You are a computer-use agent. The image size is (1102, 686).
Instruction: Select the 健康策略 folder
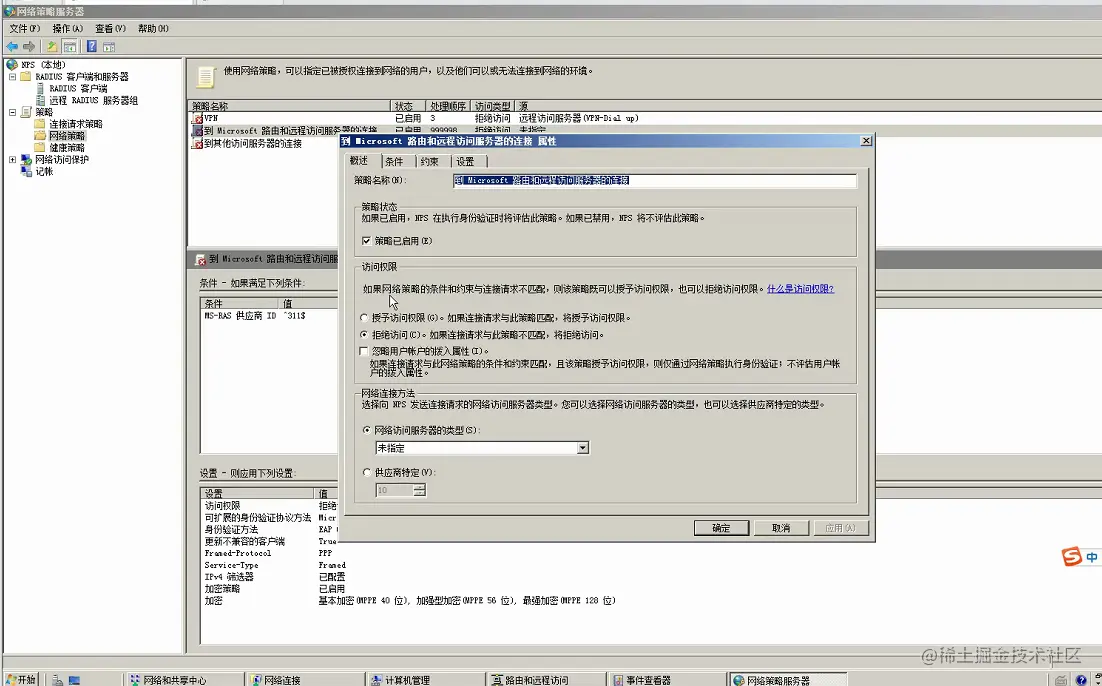[67, 148]
